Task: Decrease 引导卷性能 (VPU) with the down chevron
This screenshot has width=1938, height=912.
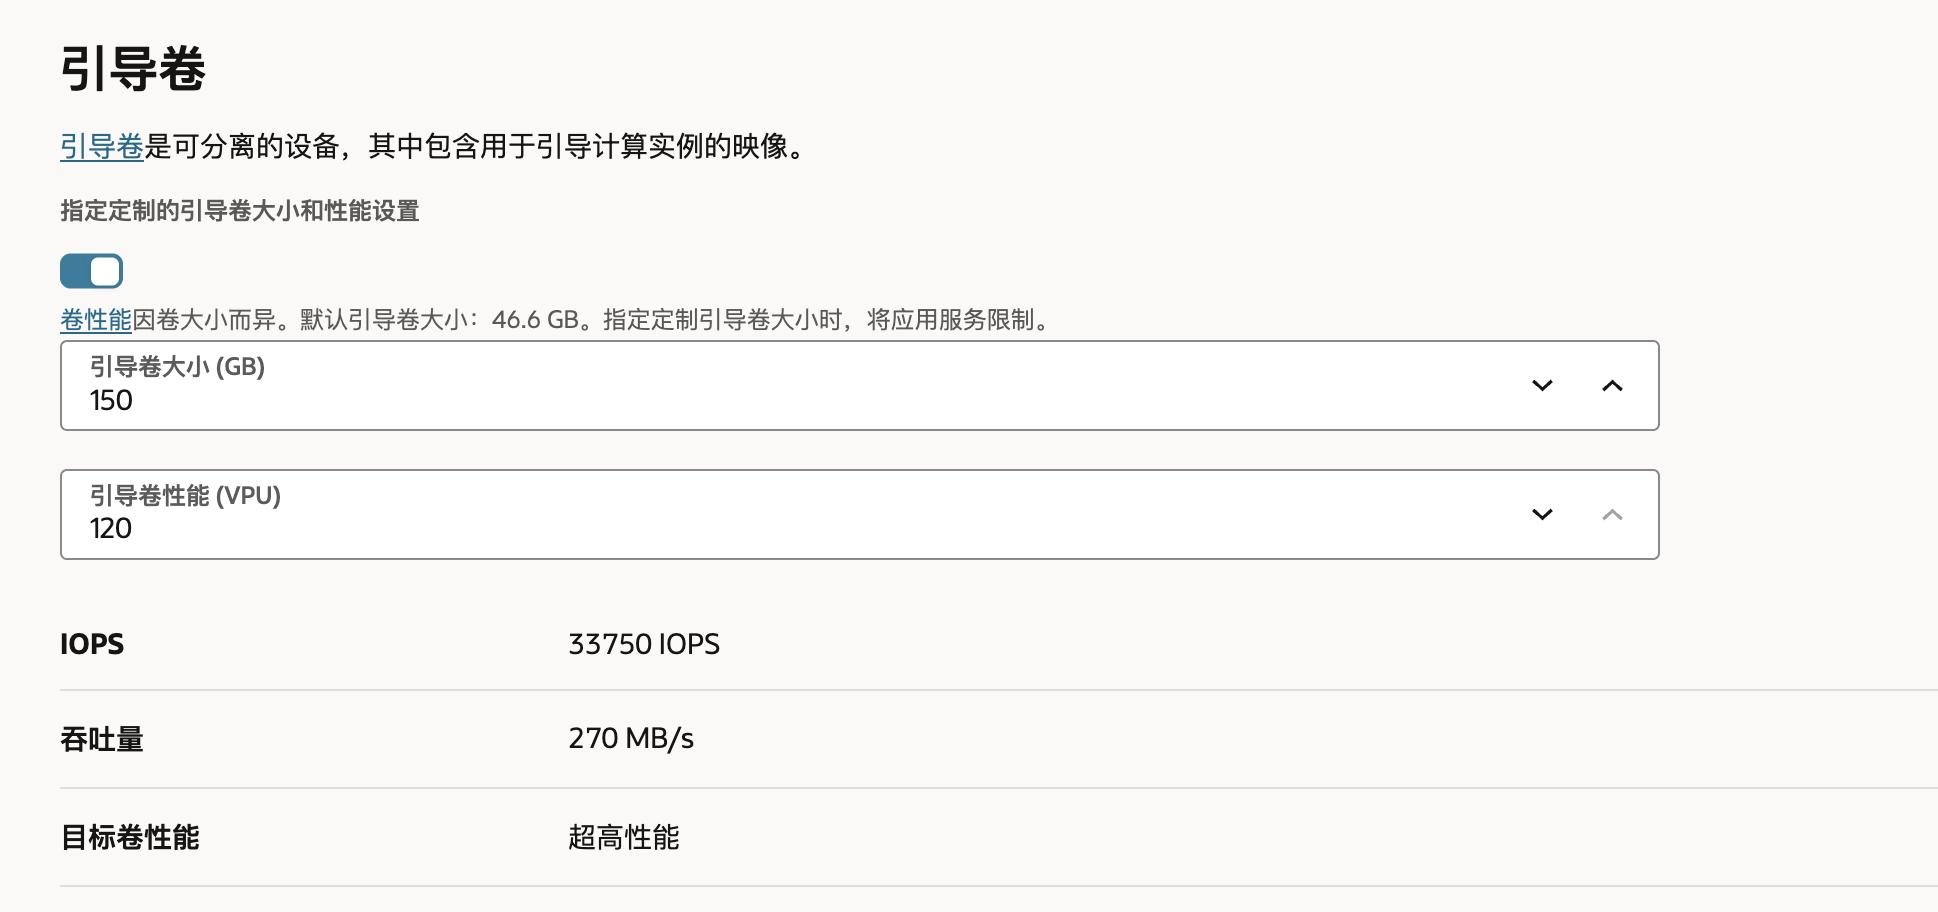Action: (1542, 515)
